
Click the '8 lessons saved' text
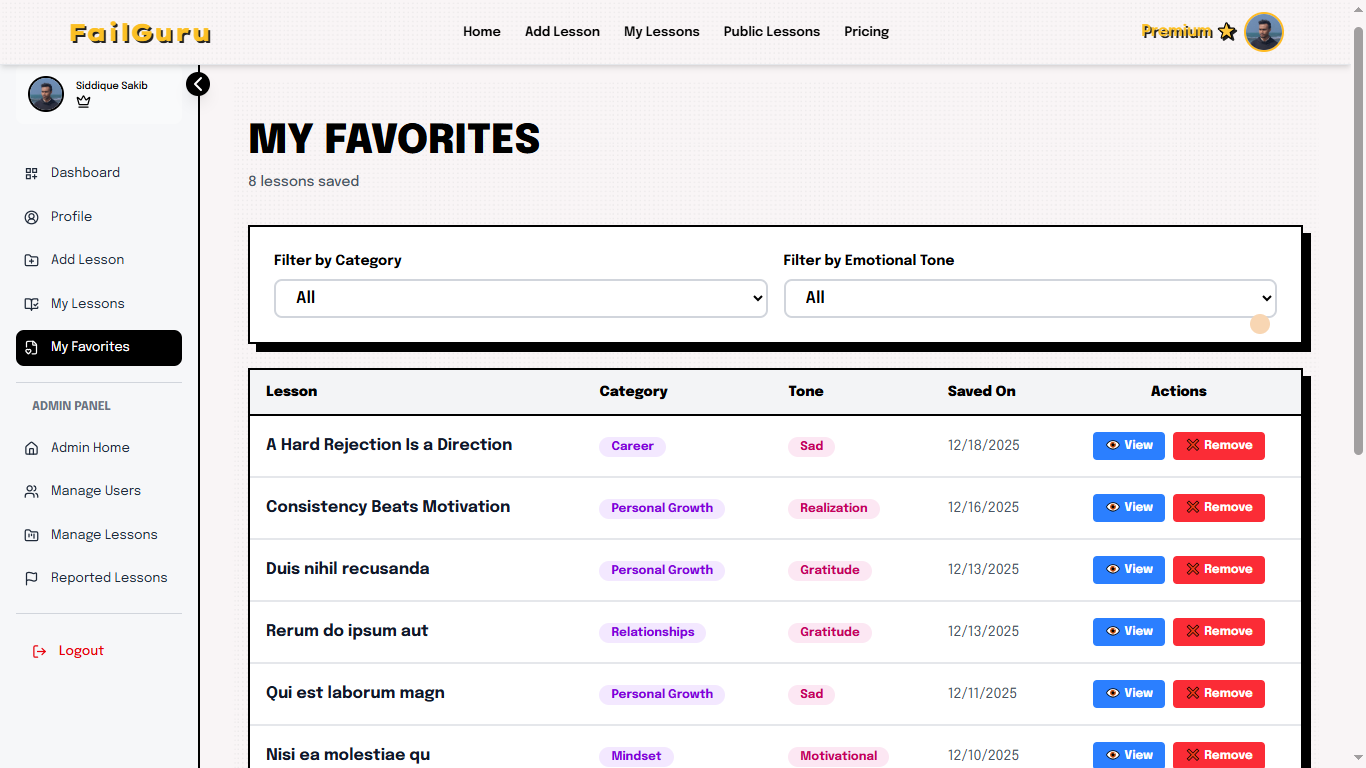tap(304, 181)
